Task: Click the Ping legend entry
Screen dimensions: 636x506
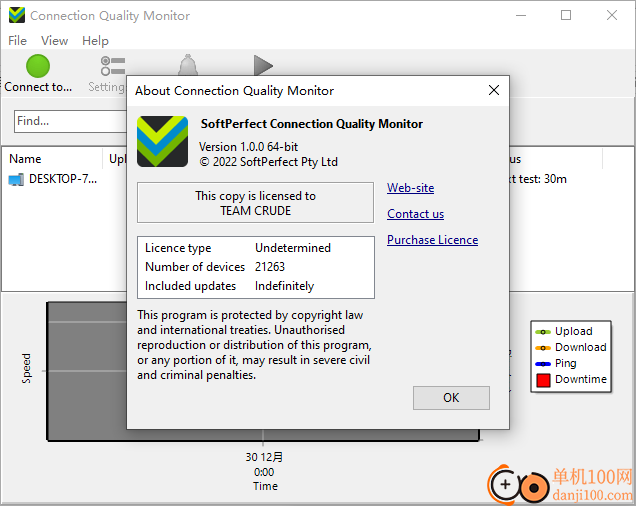Action: [556, 363]
